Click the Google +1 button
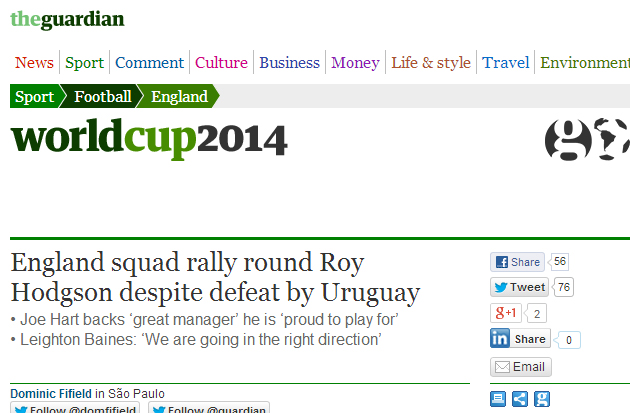Viewport: 630px width, 413px height. click(505, 313)
